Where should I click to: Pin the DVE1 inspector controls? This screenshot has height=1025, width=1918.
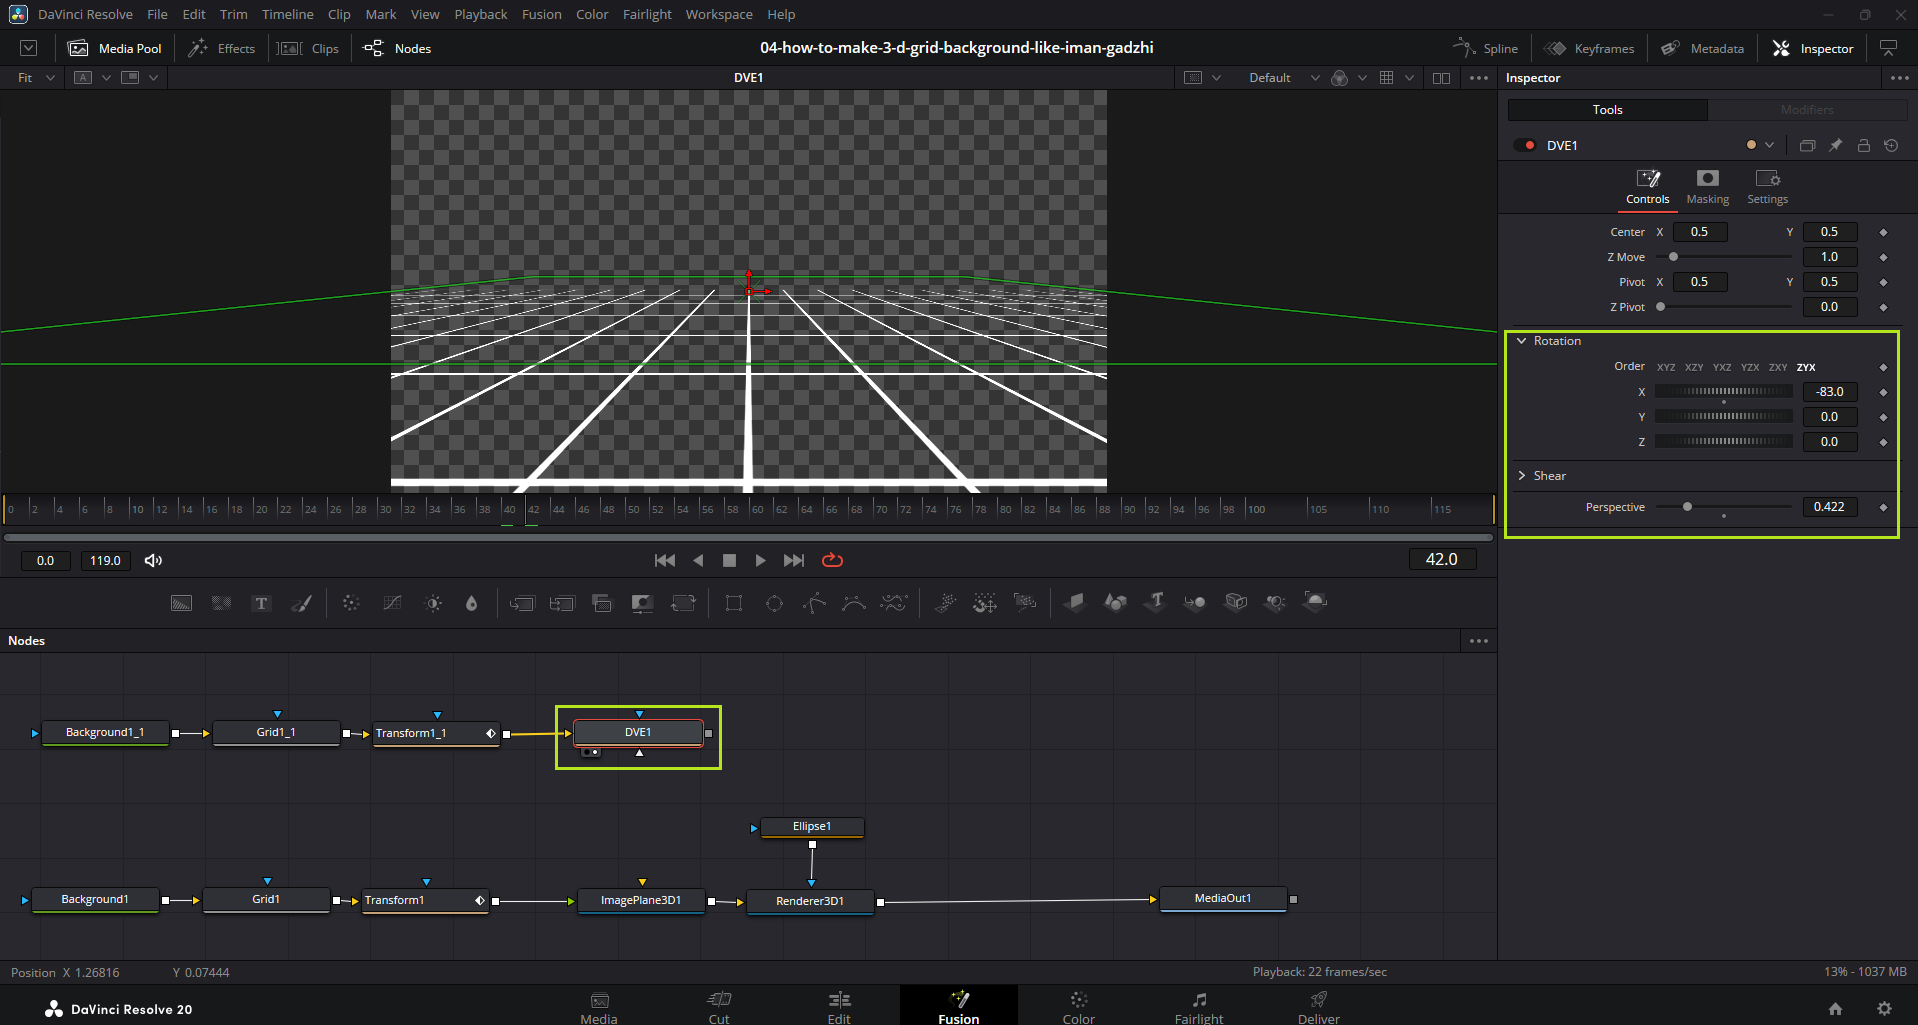click(x=1835, y=146)
